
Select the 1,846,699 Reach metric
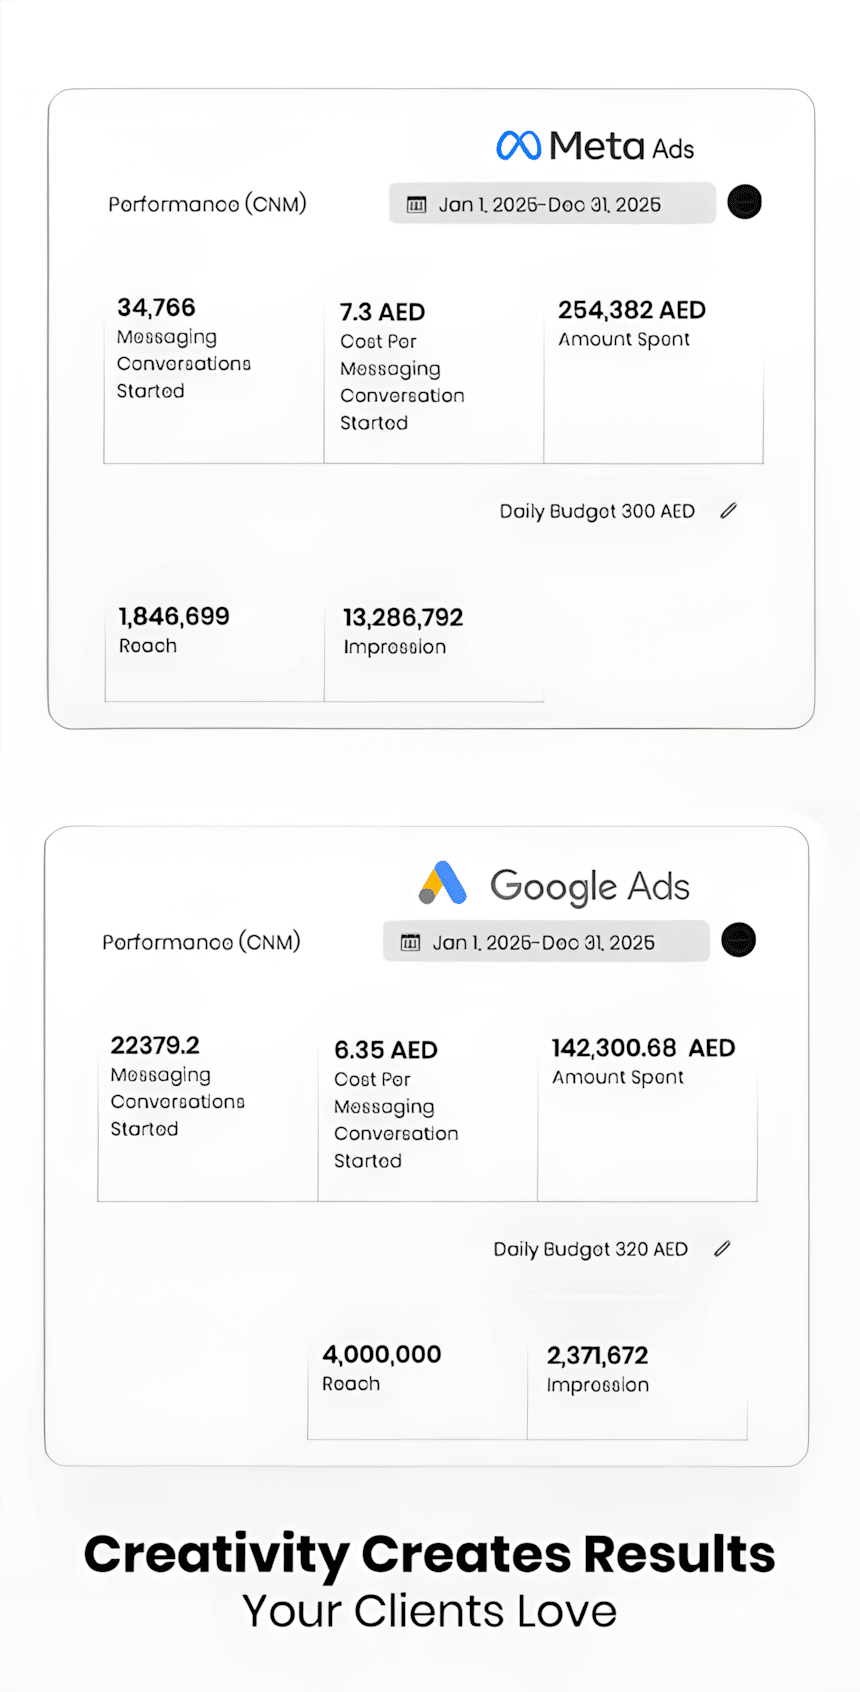174,629
